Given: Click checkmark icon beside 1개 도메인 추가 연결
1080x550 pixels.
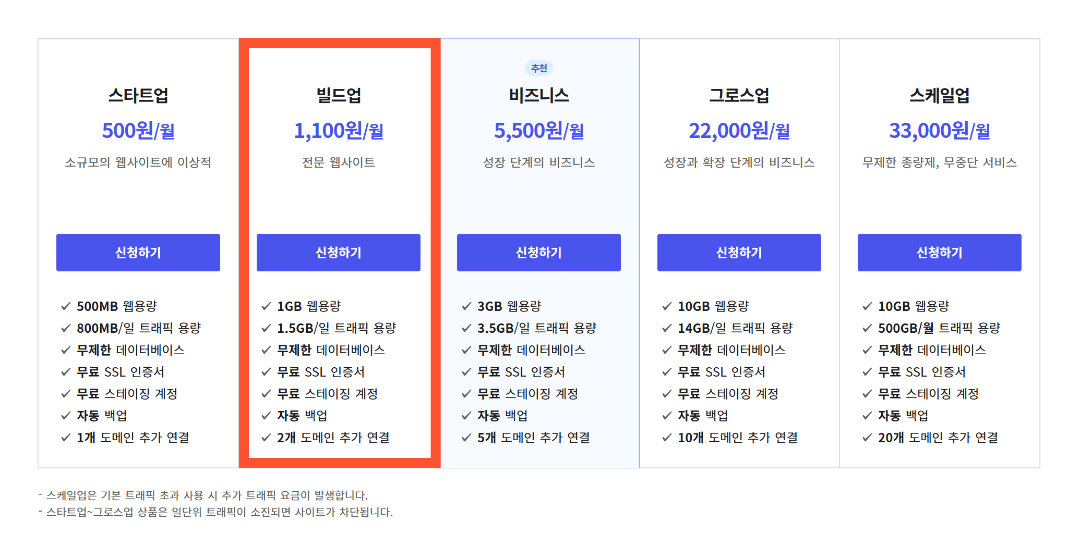Looking at the screenshot, I should point(66,438).
